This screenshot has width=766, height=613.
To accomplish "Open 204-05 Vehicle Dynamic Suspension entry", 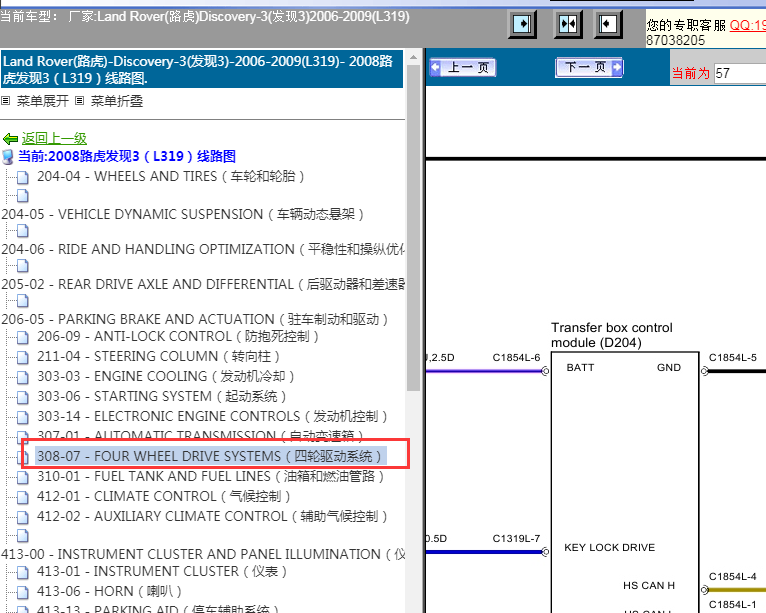I will pos(182,214).
